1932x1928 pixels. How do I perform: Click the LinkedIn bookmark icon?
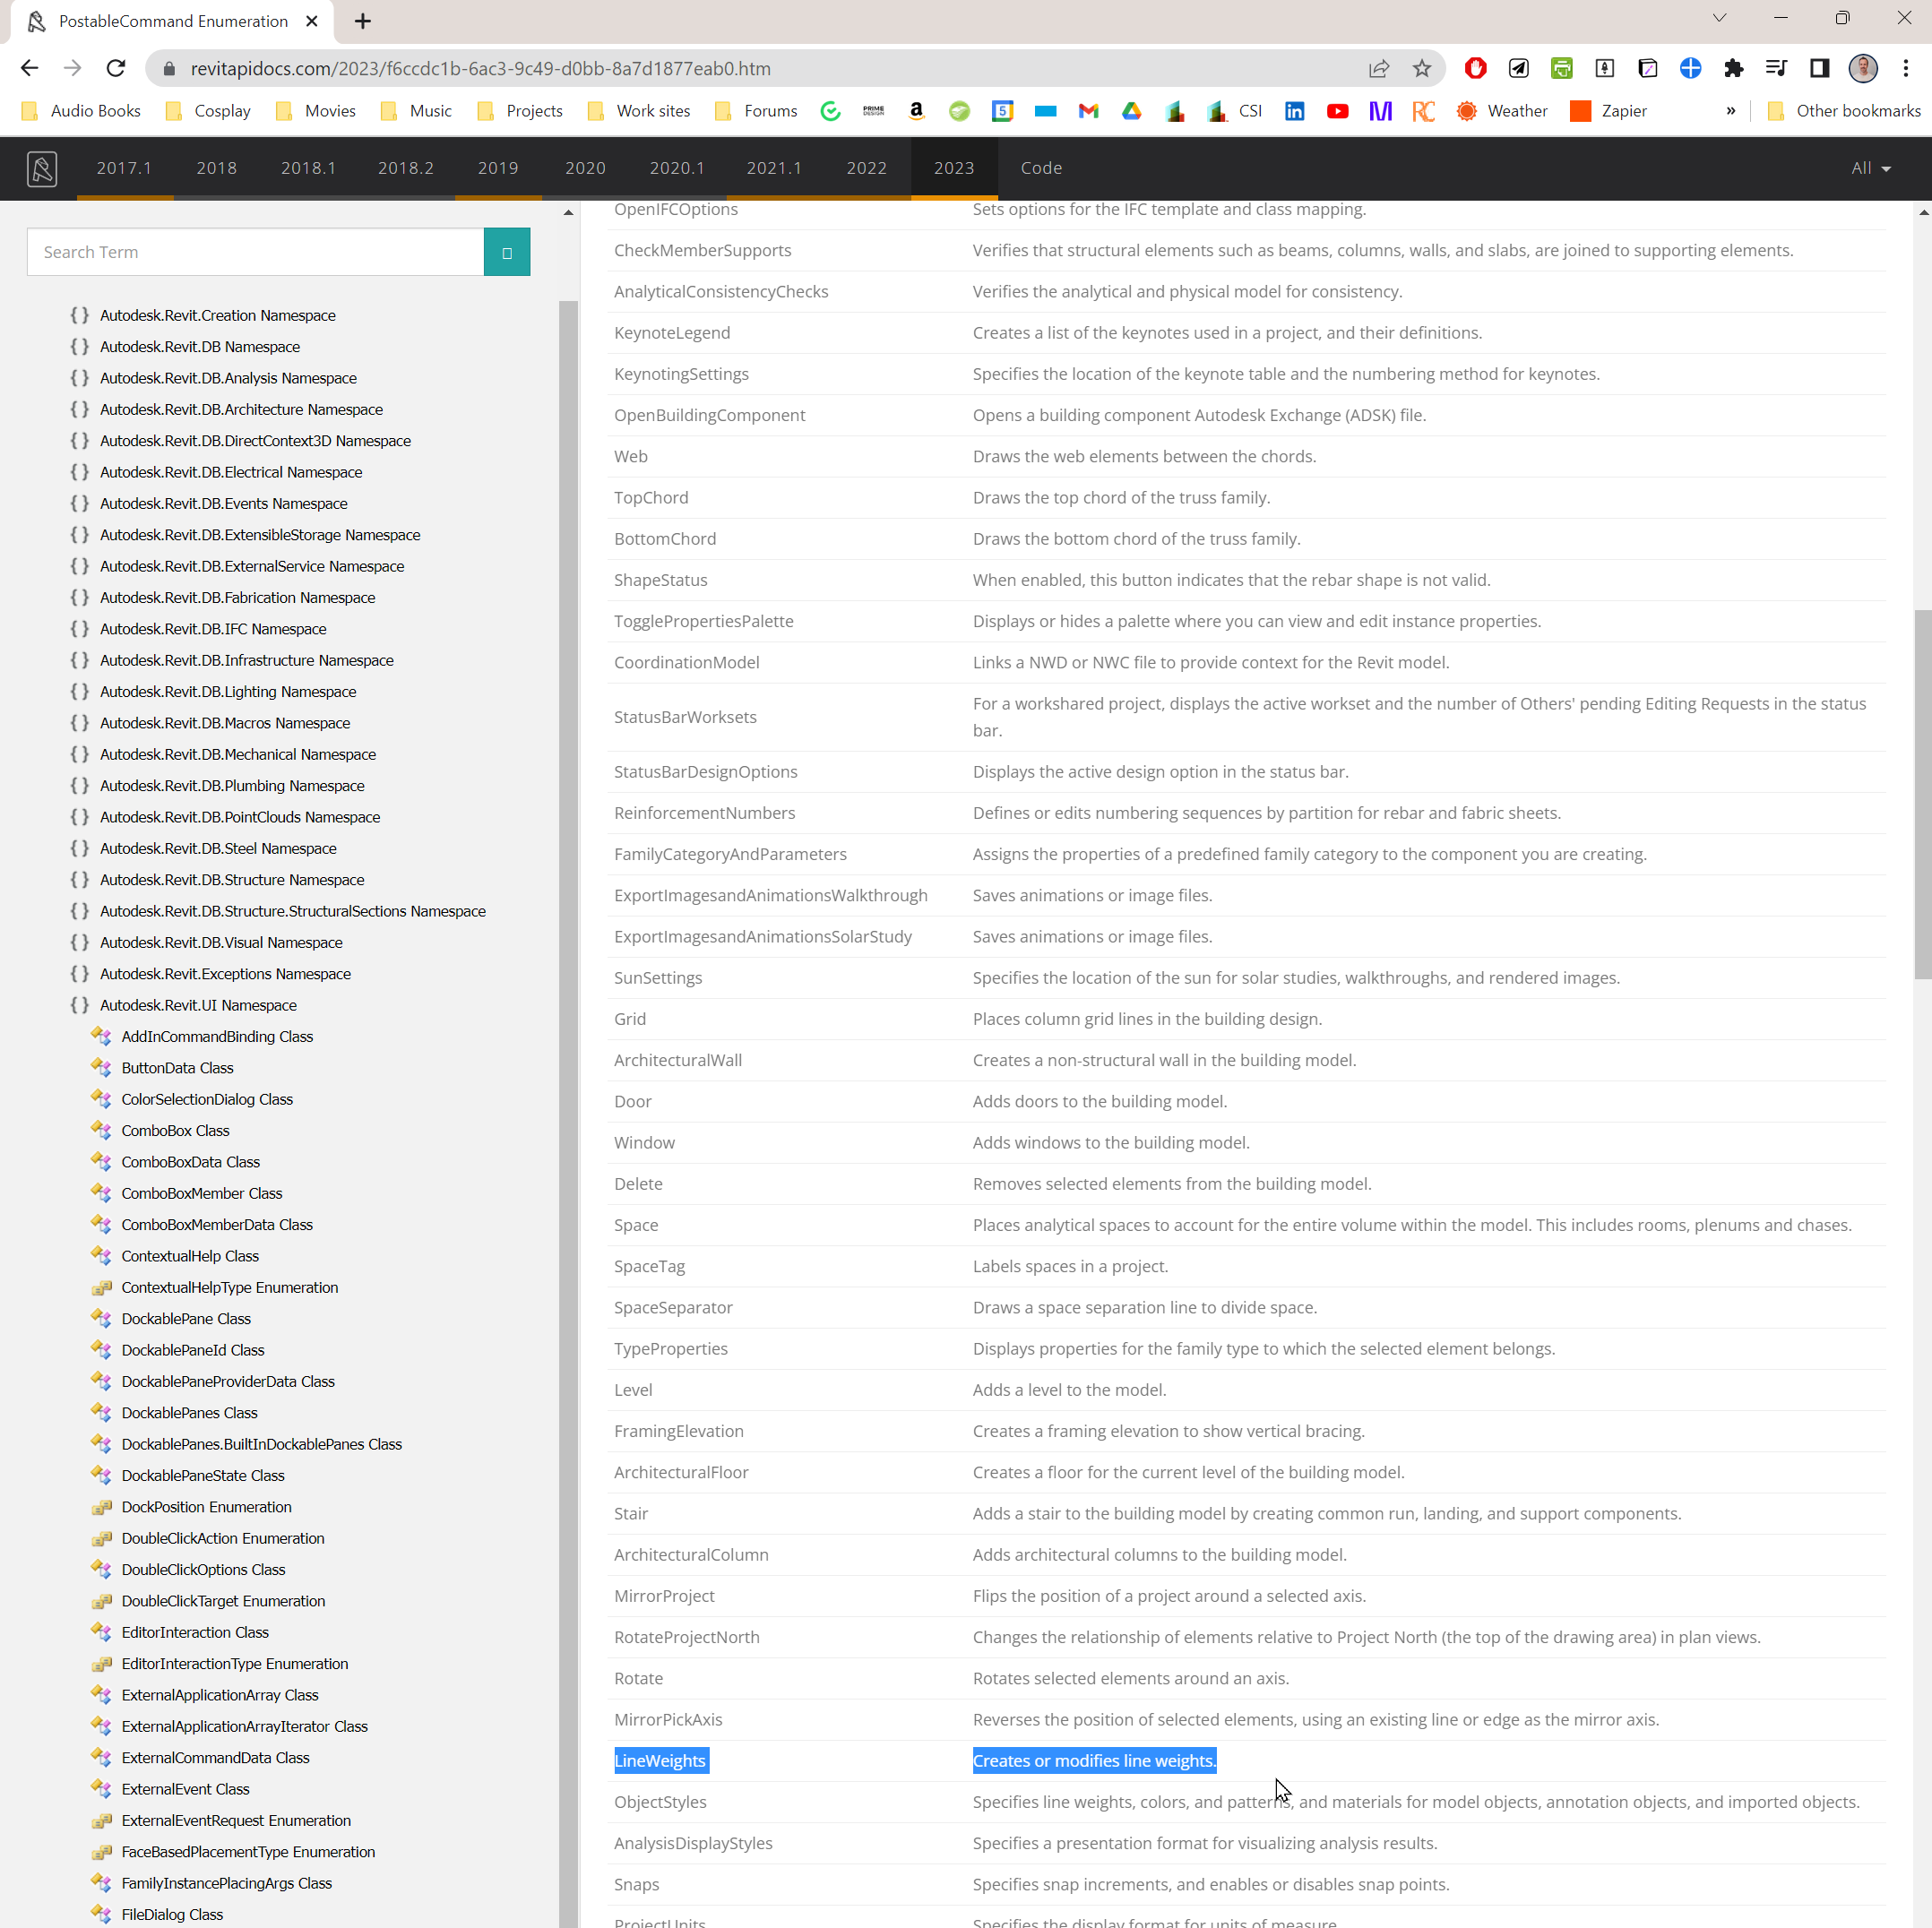coord(1294,111)
